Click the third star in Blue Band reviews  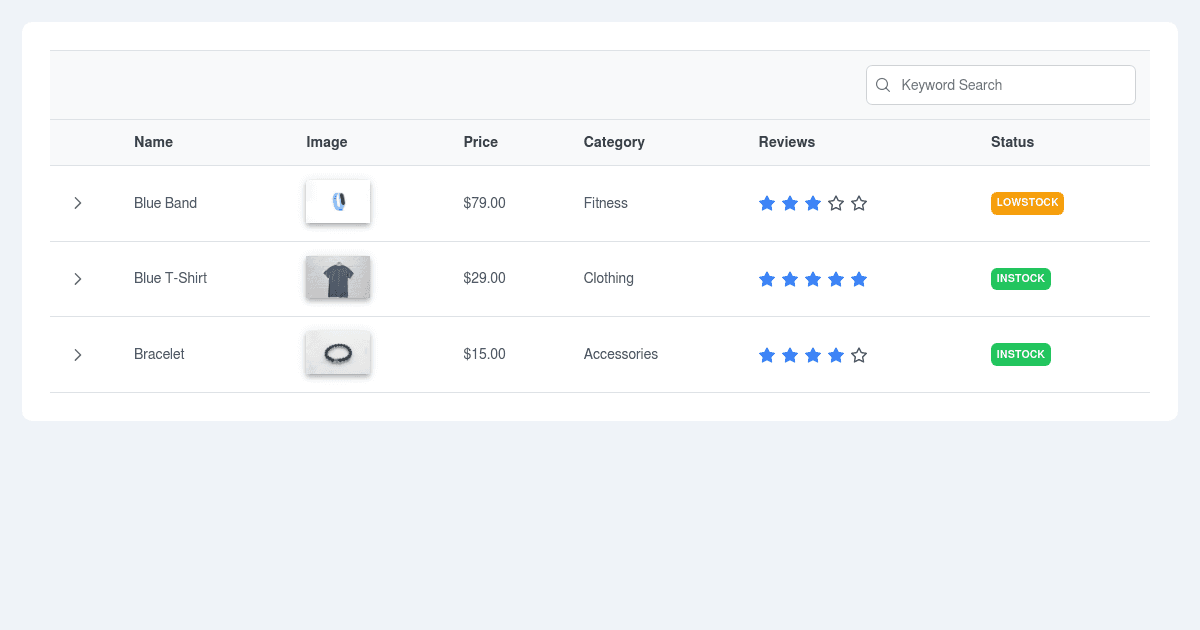pos(813,203)
